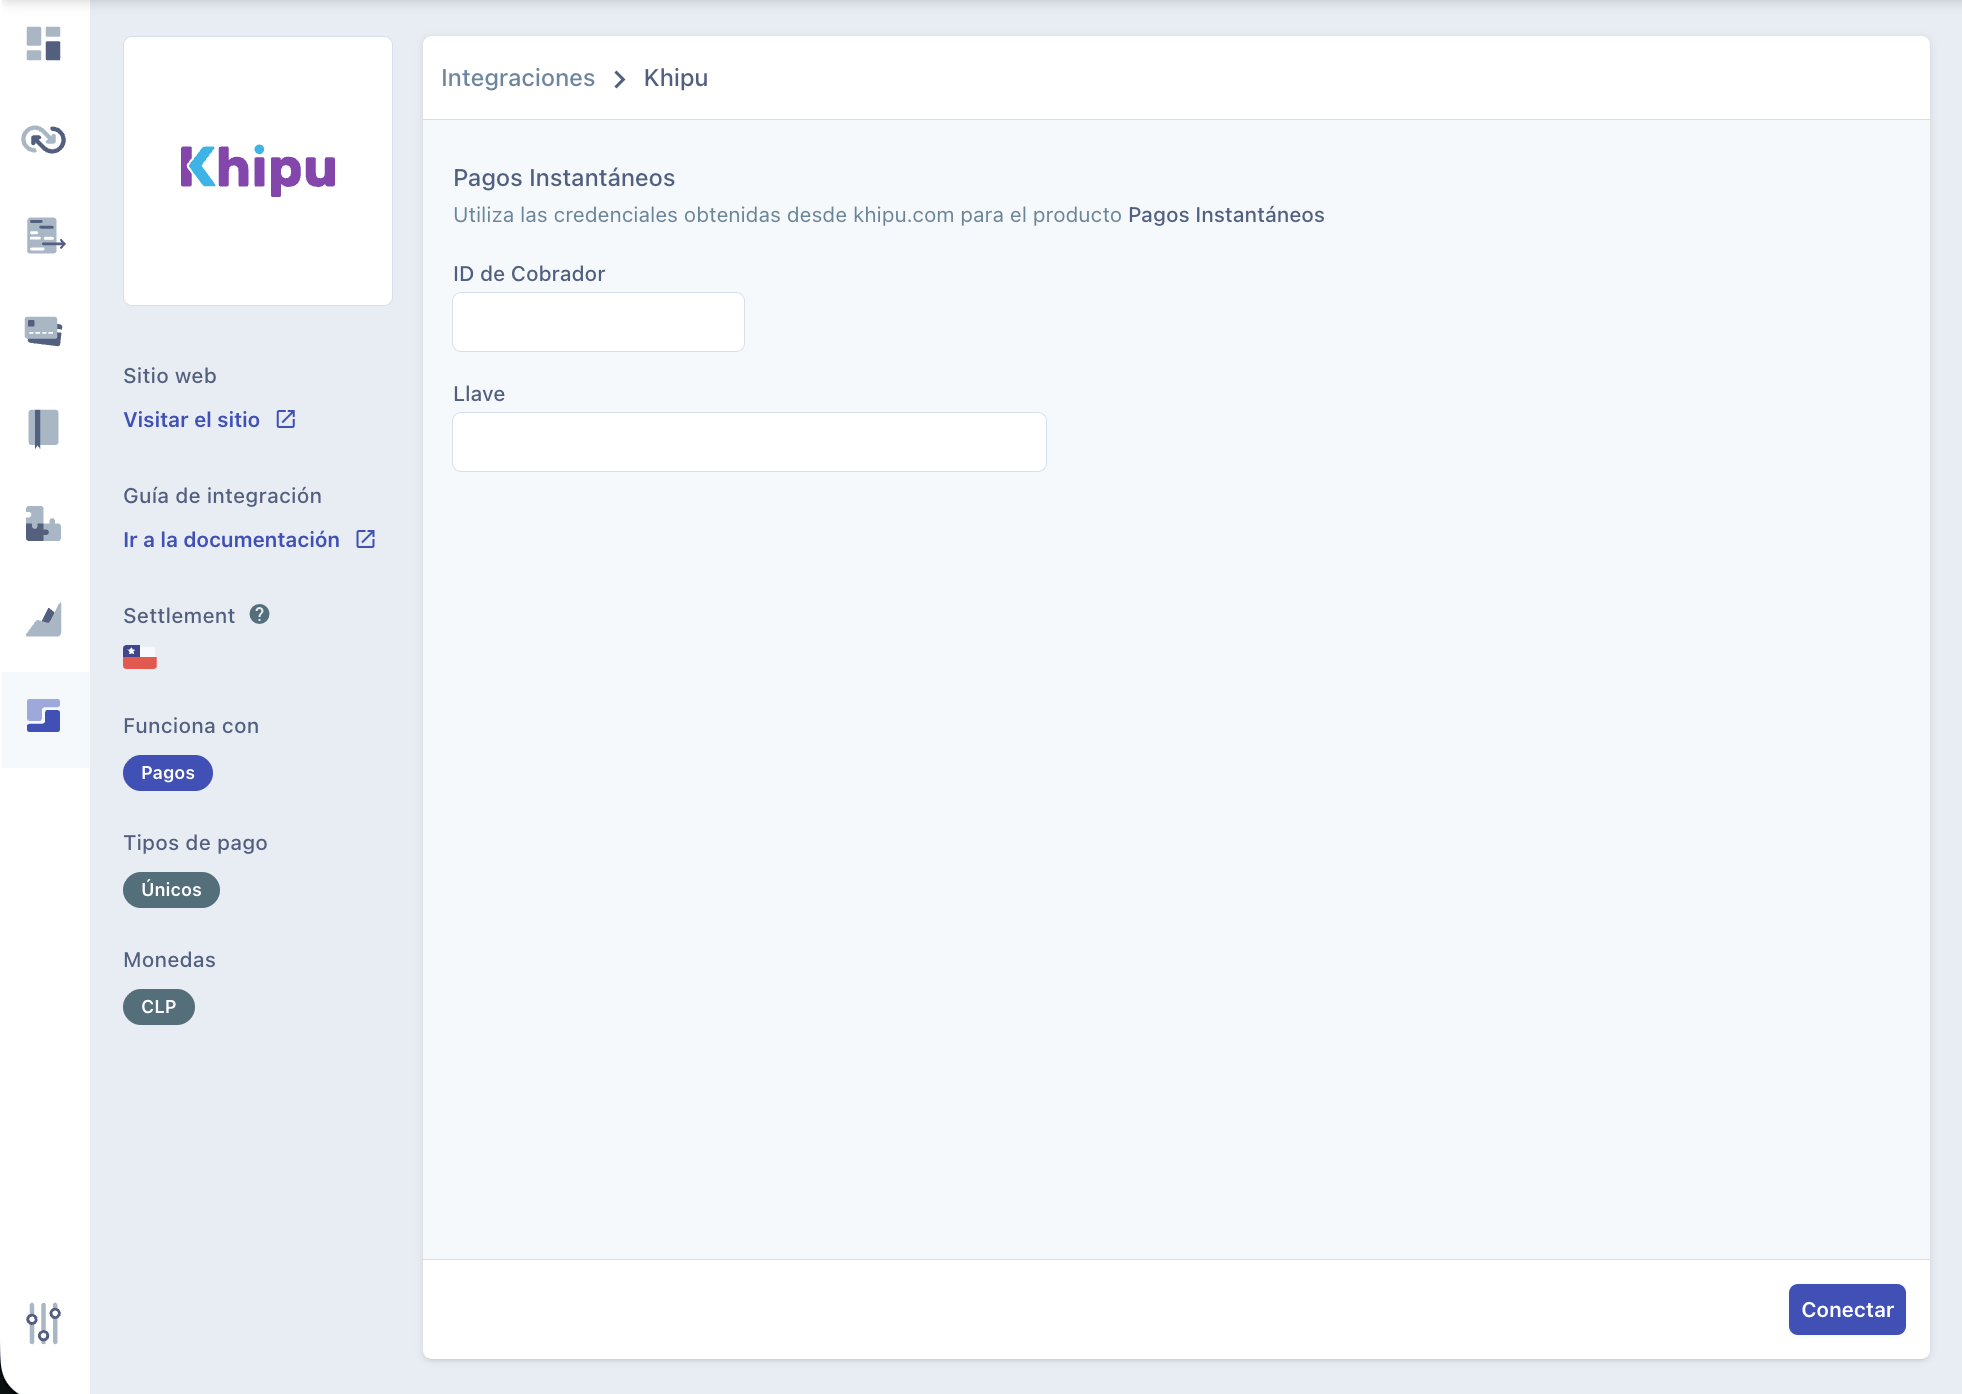This screenshot has height=1394, width=1962.
Task: Select the highlighted integrations sidebar icon
Action: coord(44,716)
